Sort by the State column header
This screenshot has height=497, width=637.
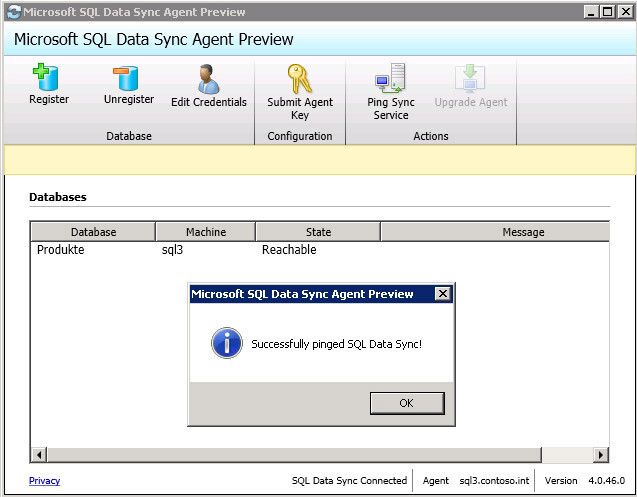[318, 232]
